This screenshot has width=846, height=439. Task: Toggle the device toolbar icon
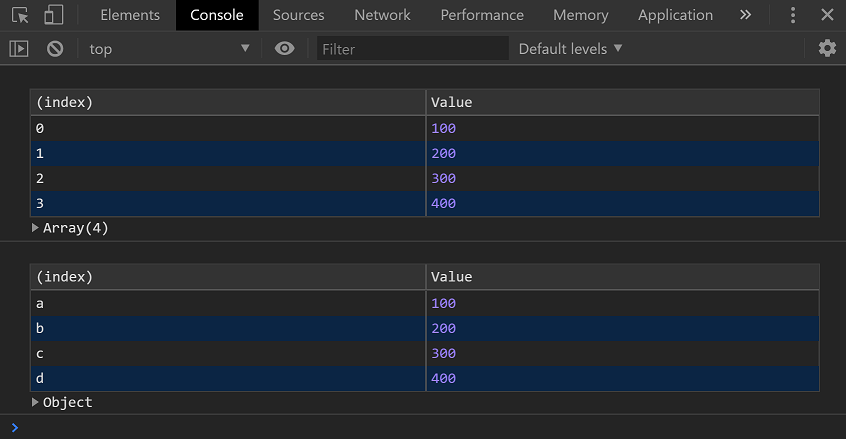53,15
